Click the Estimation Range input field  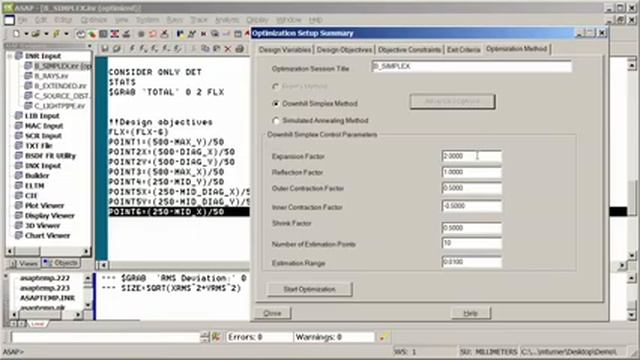(471, 262)
